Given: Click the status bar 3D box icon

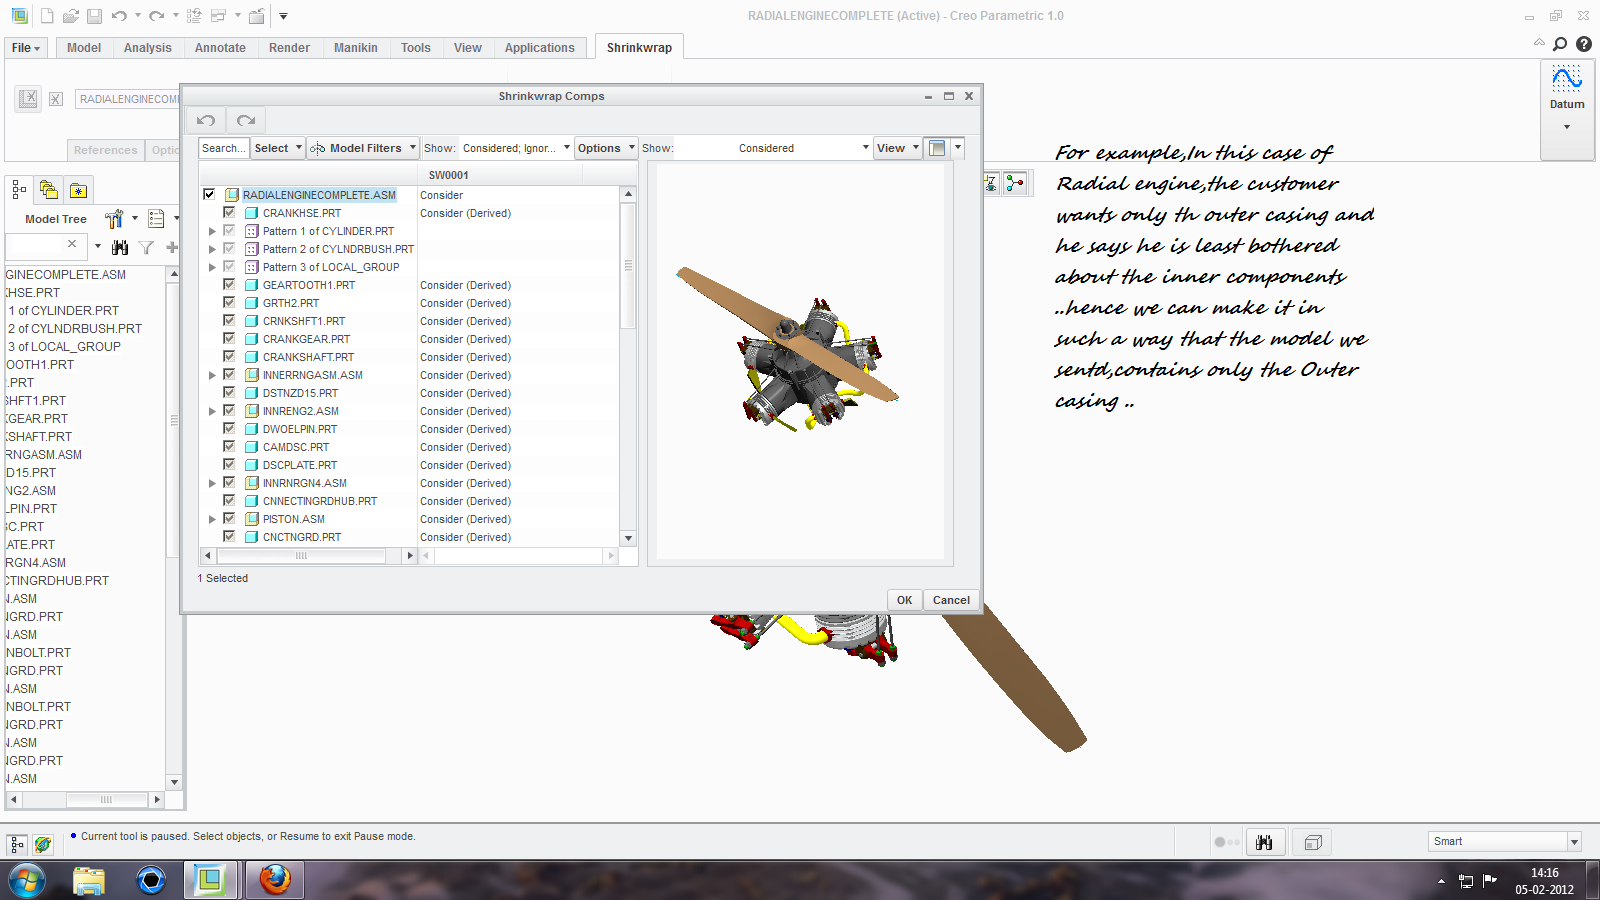Looking at the screenshot, I should 1313,842.
